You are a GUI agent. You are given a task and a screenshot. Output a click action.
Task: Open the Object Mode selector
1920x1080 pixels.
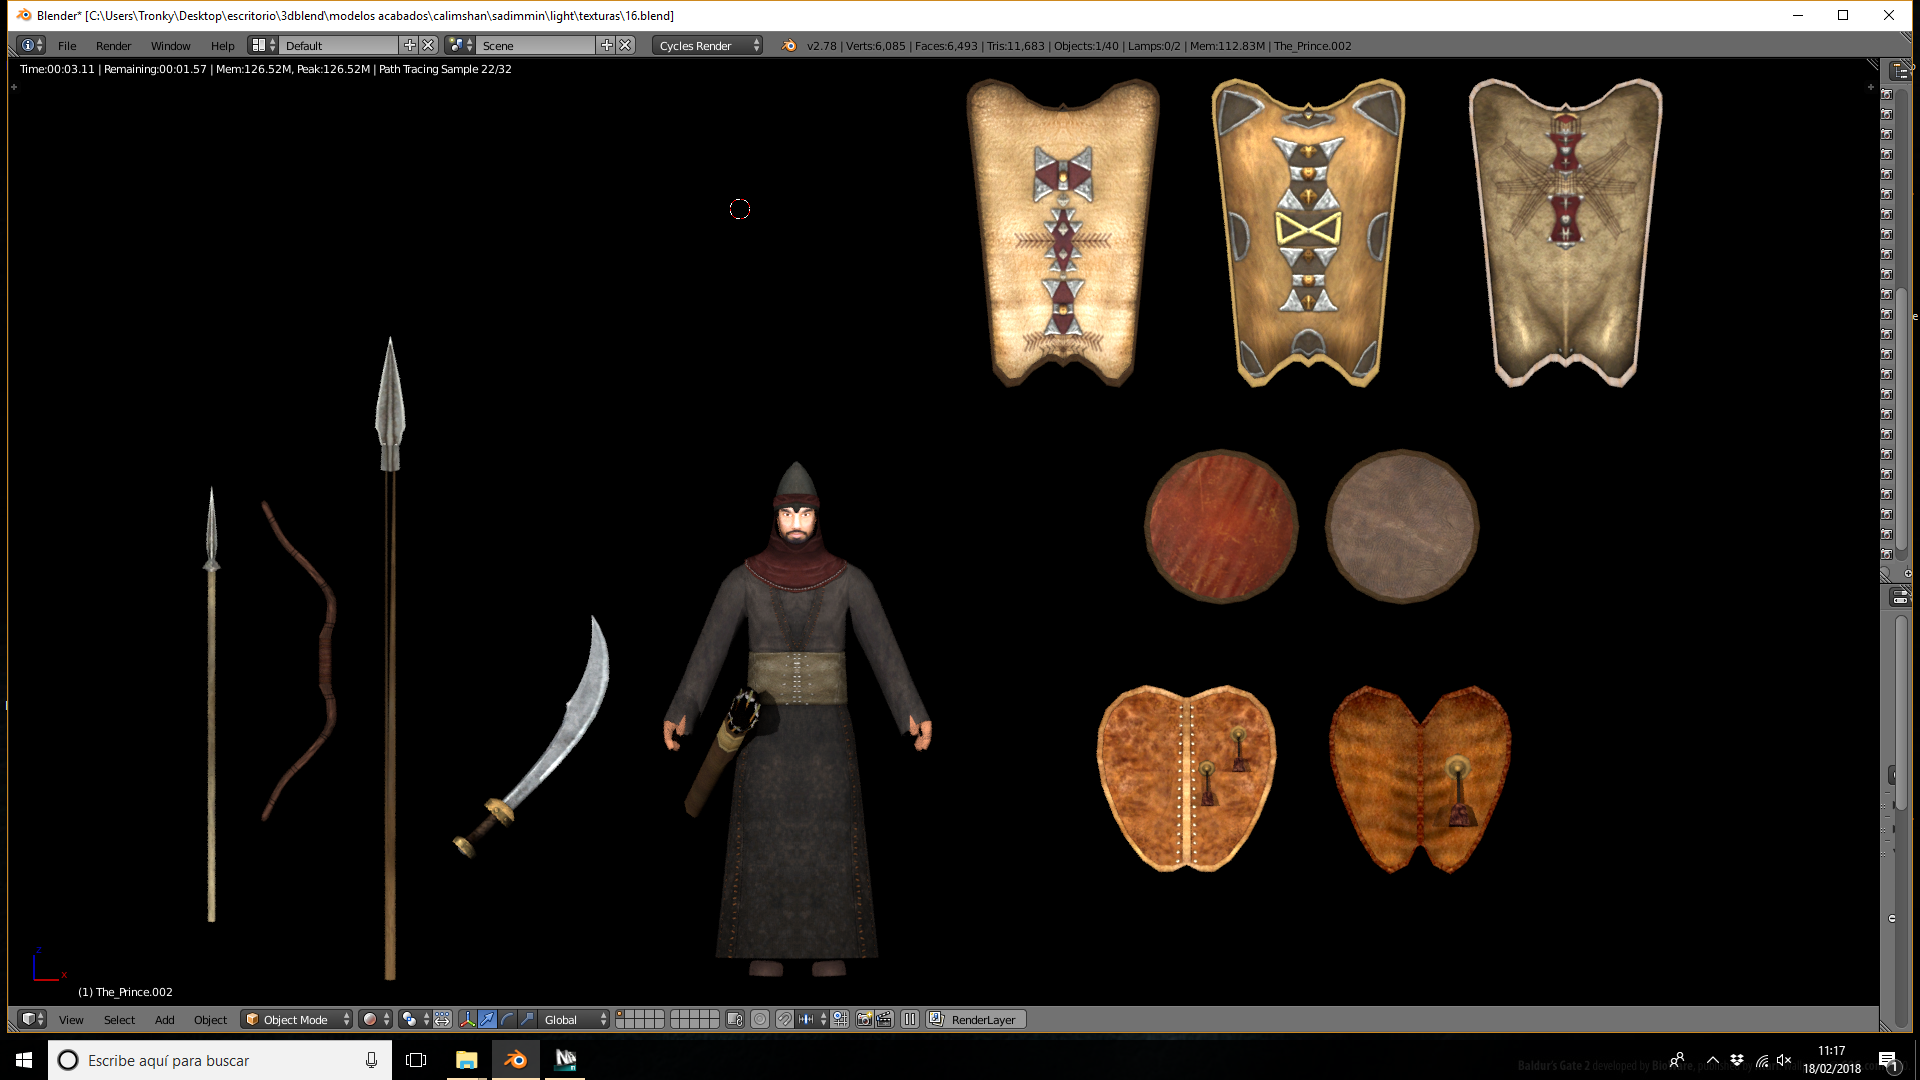297,1019
